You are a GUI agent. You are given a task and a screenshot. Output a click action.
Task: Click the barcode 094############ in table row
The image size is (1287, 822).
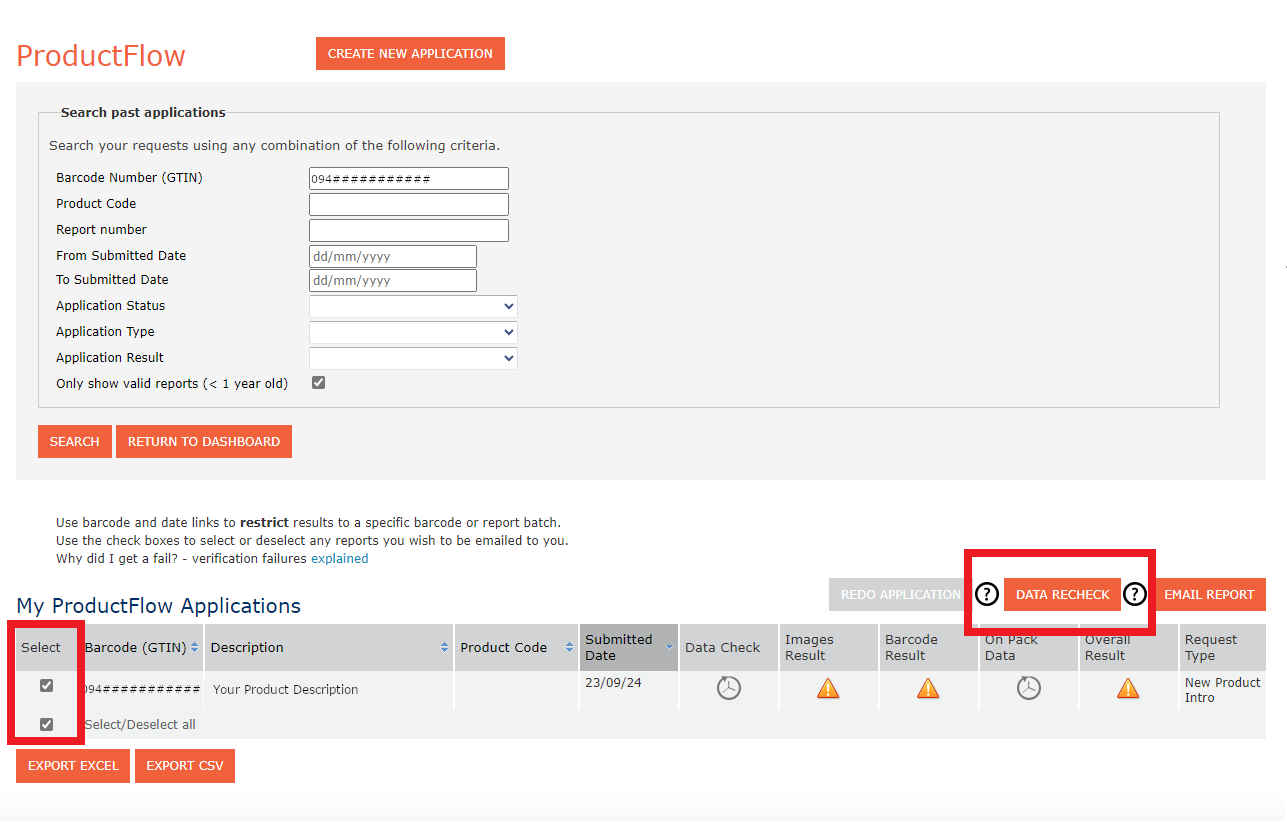pos(142,690)
